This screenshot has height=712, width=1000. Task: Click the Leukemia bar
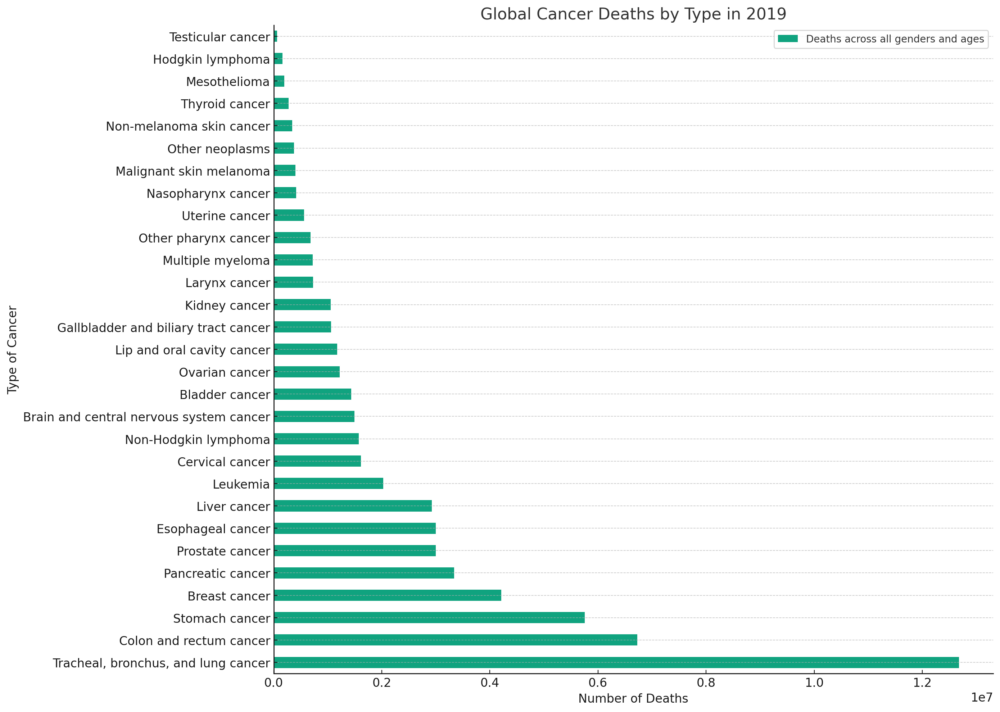(x=328, y=484)
